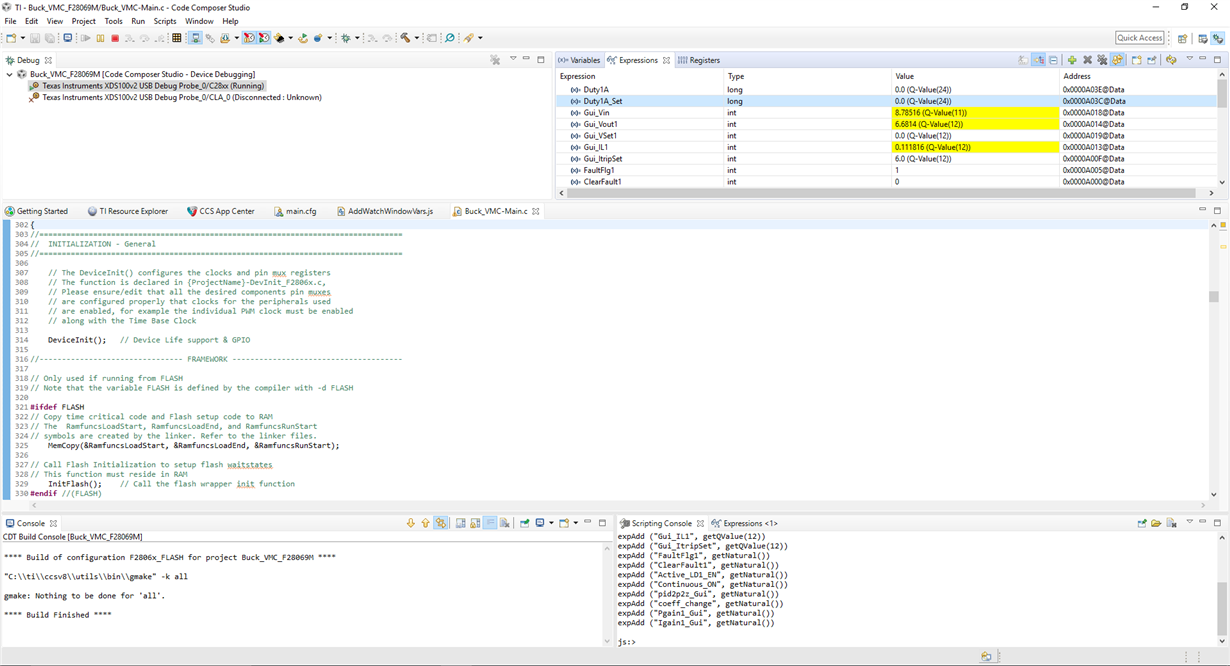Select the CLA_0 disconnected debug probe entry
Image resolution: width=1230 pixels, height=666 pixels.
pyautogui.click(x=181, y=97)
